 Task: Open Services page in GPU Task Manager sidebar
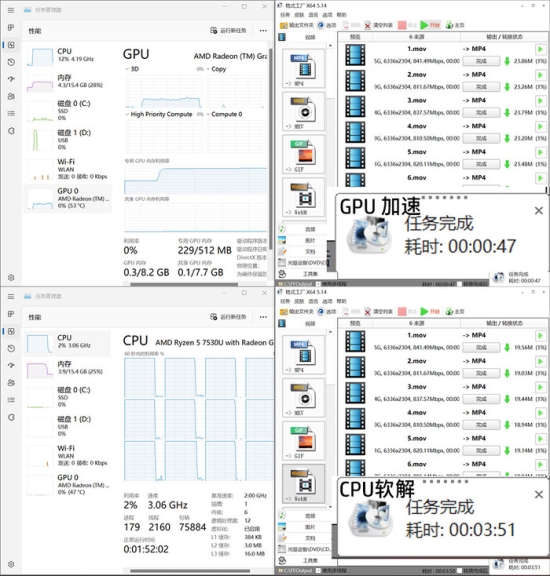11,131
